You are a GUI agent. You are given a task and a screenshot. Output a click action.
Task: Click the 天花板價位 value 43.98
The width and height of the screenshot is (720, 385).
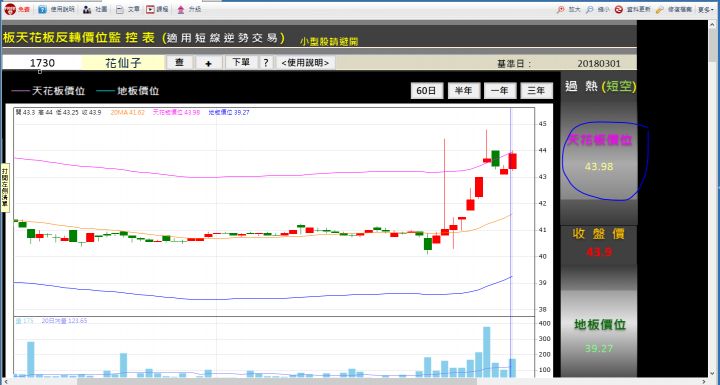click(599, 167)
